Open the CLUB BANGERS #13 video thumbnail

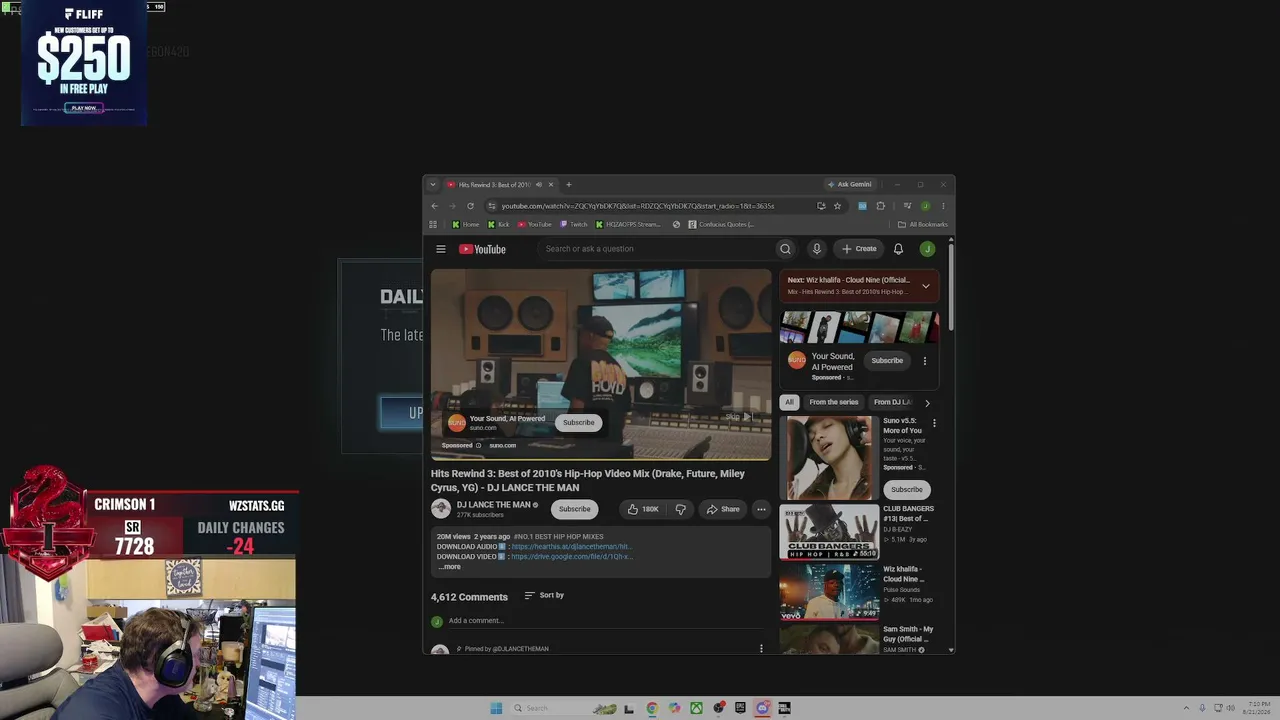pos(829,533)
